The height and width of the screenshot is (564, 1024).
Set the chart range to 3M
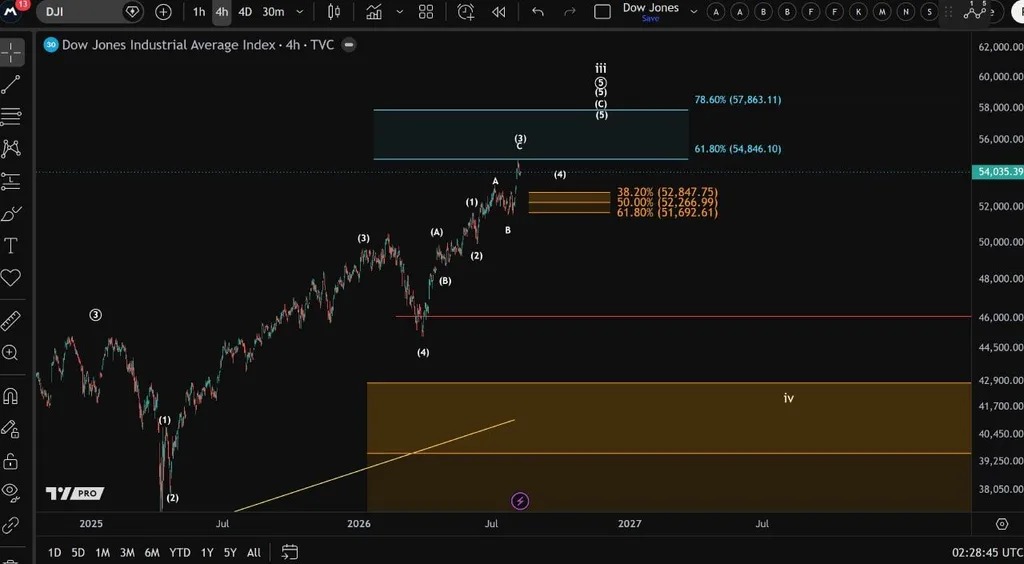(127, 553)
